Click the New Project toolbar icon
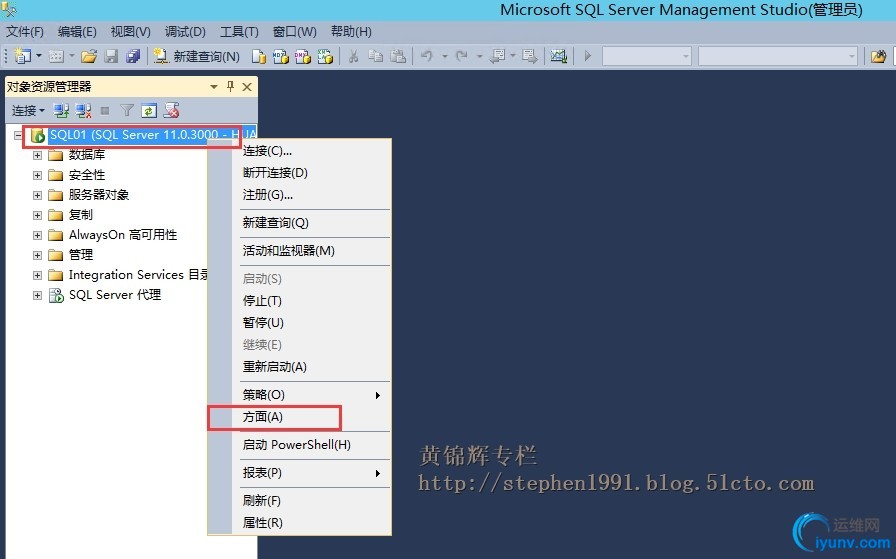The height and width of the screenshot is (559, 896). 22,56
